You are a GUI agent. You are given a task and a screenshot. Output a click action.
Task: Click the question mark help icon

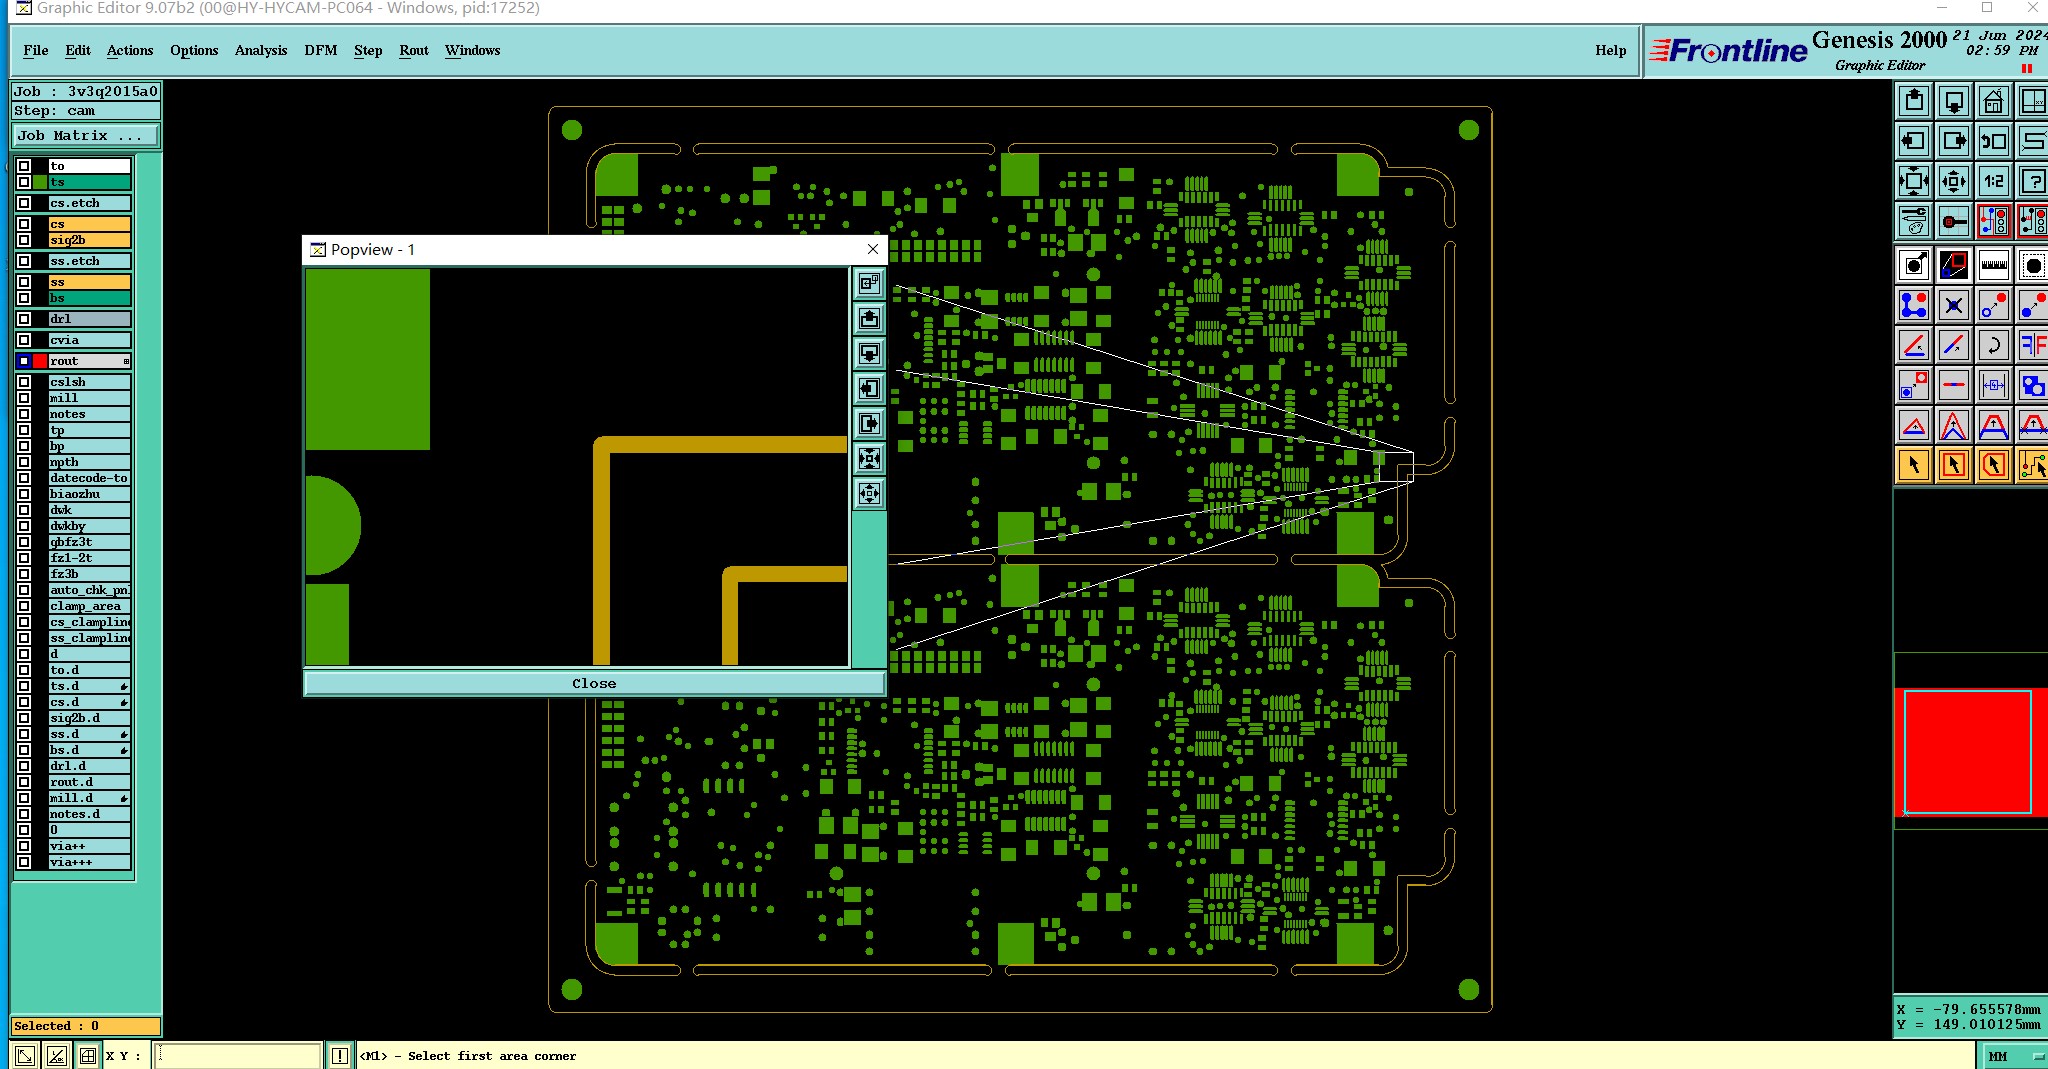click(2033, 181)
